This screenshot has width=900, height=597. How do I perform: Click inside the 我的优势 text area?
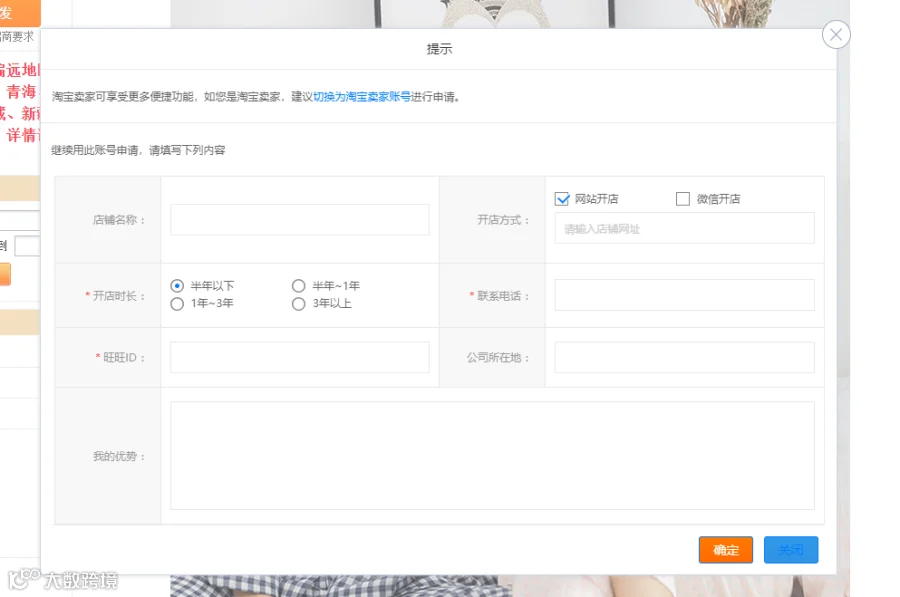click(x=492, y=456)
